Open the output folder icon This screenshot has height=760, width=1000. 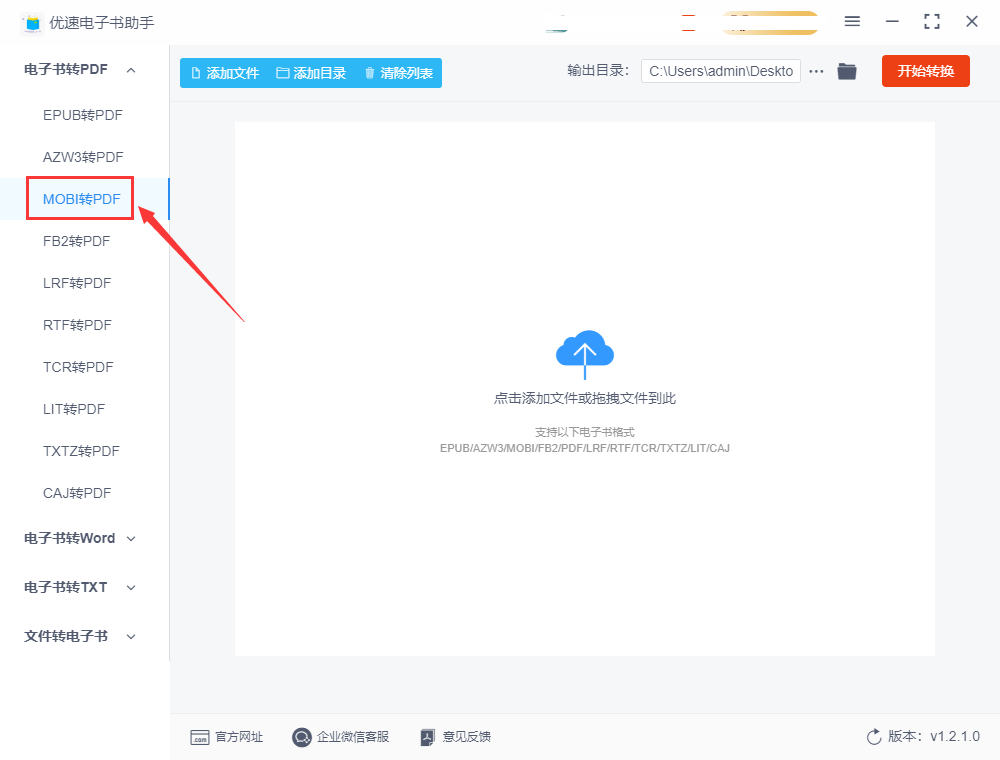847,71
